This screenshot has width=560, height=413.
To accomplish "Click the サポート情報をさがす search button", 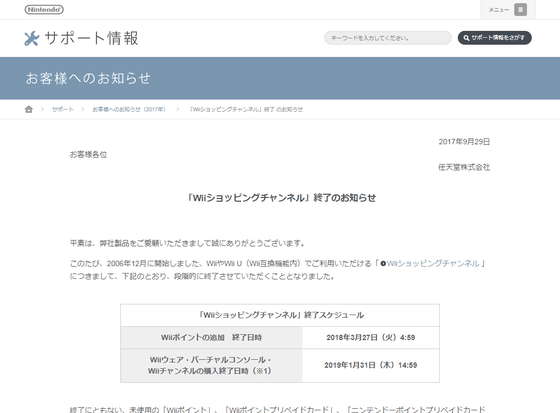I will pyautogui.click(x=495, y=38).
